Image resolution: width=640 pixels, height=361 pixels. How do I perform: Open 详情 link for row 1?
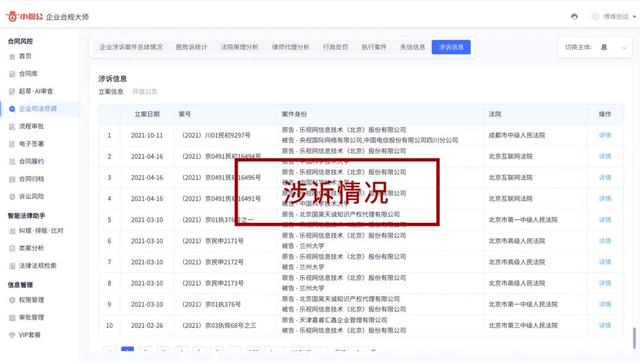coord(605,135)
